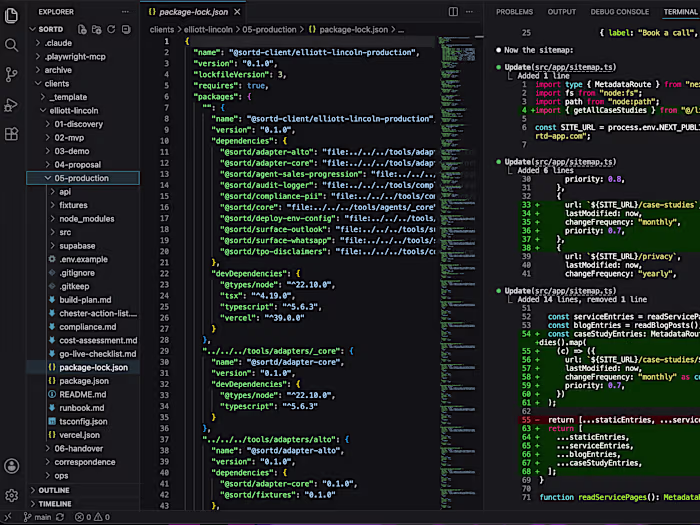Screen dimensions: 700x525
Task: Click line number 22 in the gutter
Action: coord(164,274)
